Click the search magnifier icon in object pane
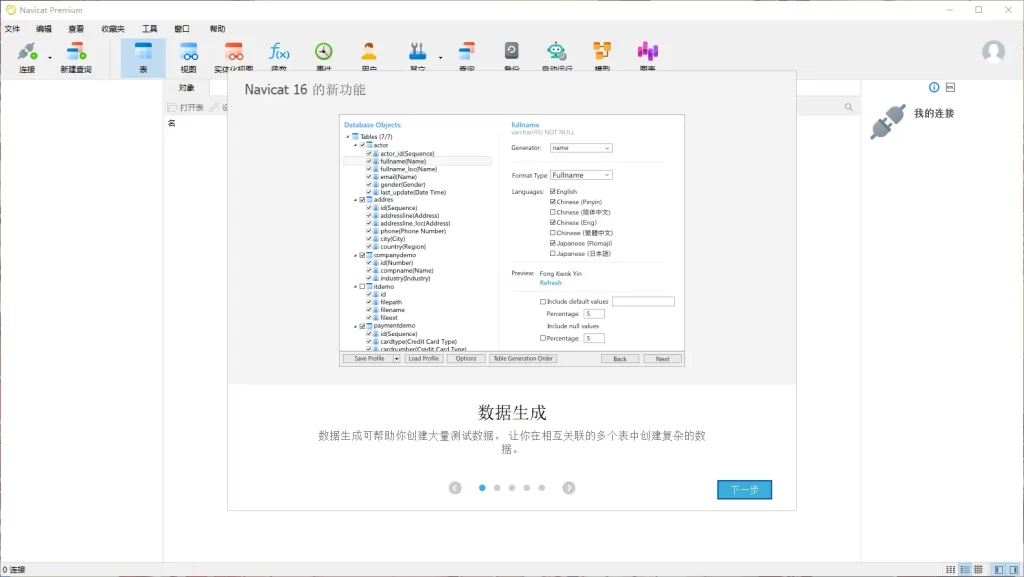The height and width of the screenshot is (577, 1024). click(848, 107)
